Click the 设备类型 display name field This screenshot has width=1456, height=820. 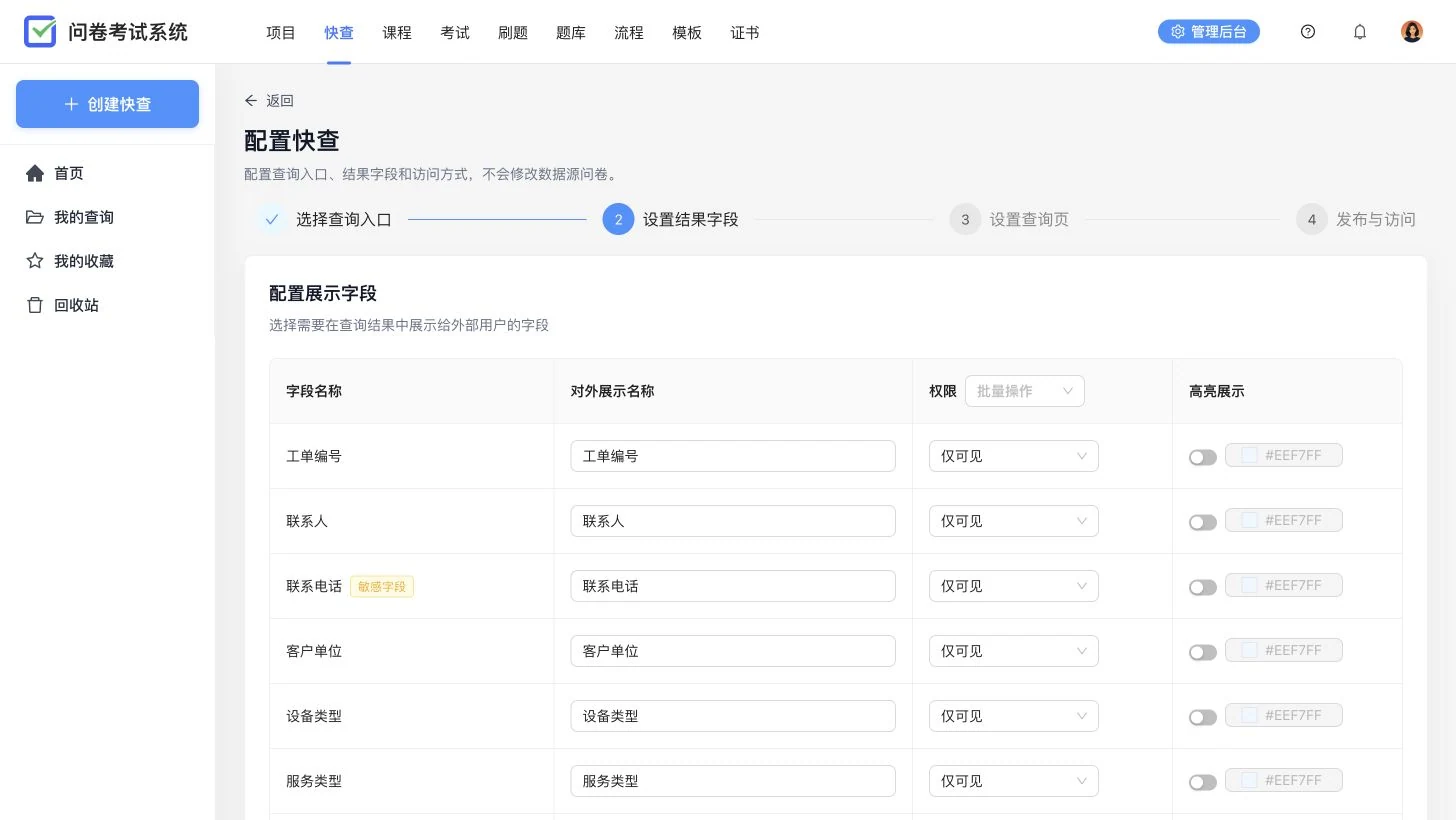pyautogui.click(x=733, y=716)
